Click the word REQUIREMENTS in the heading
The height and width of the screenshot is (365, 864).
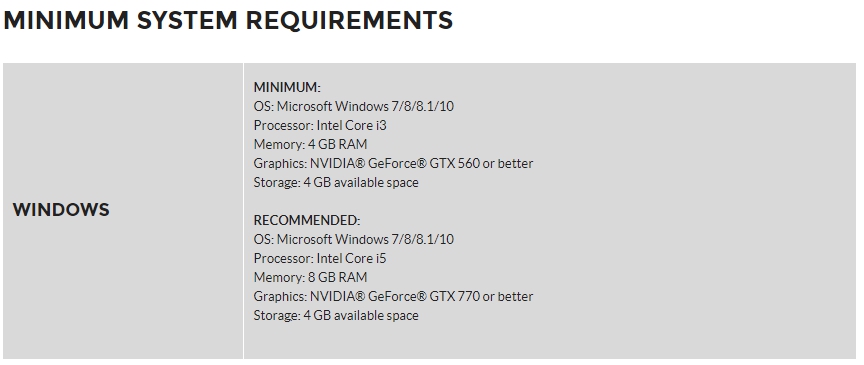click(349, 20)
